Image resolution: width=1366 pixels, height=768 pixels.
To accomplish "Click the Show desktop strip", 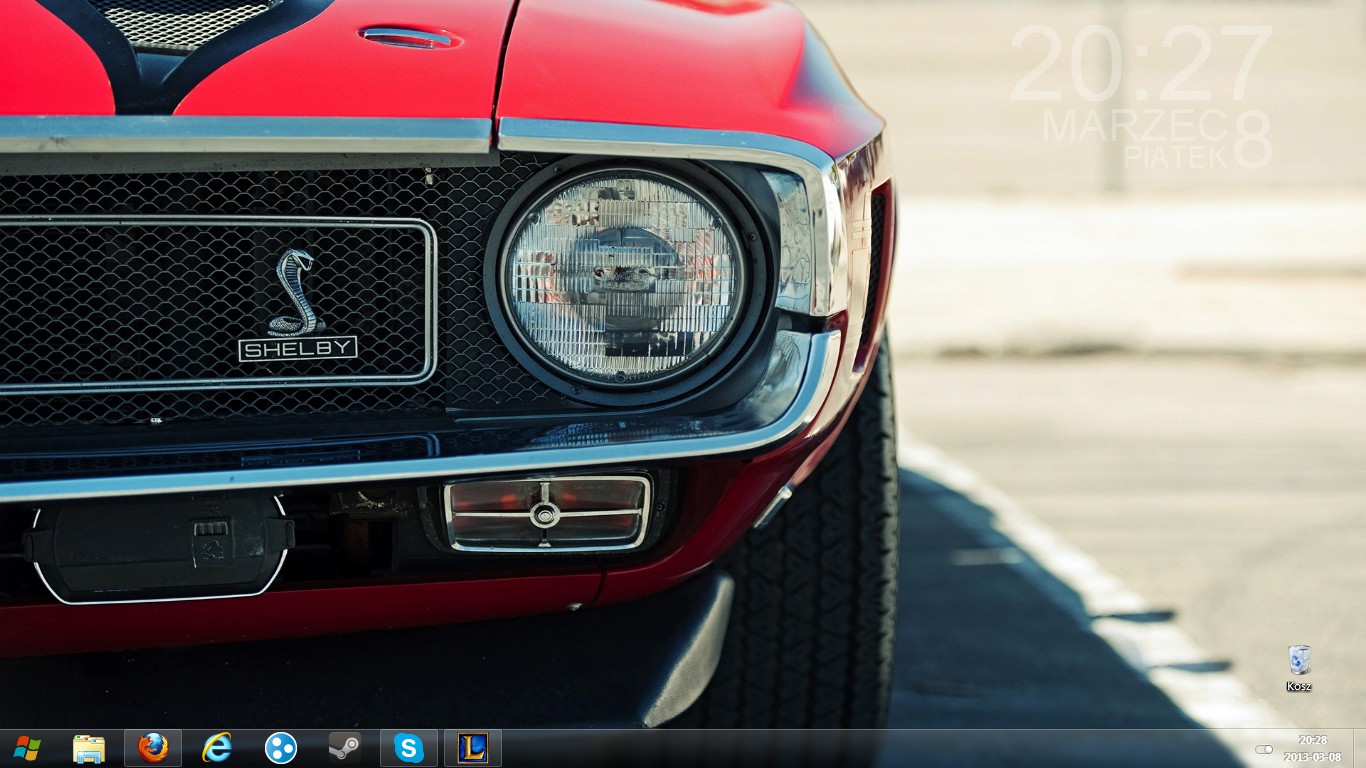I will point(1359,748).
